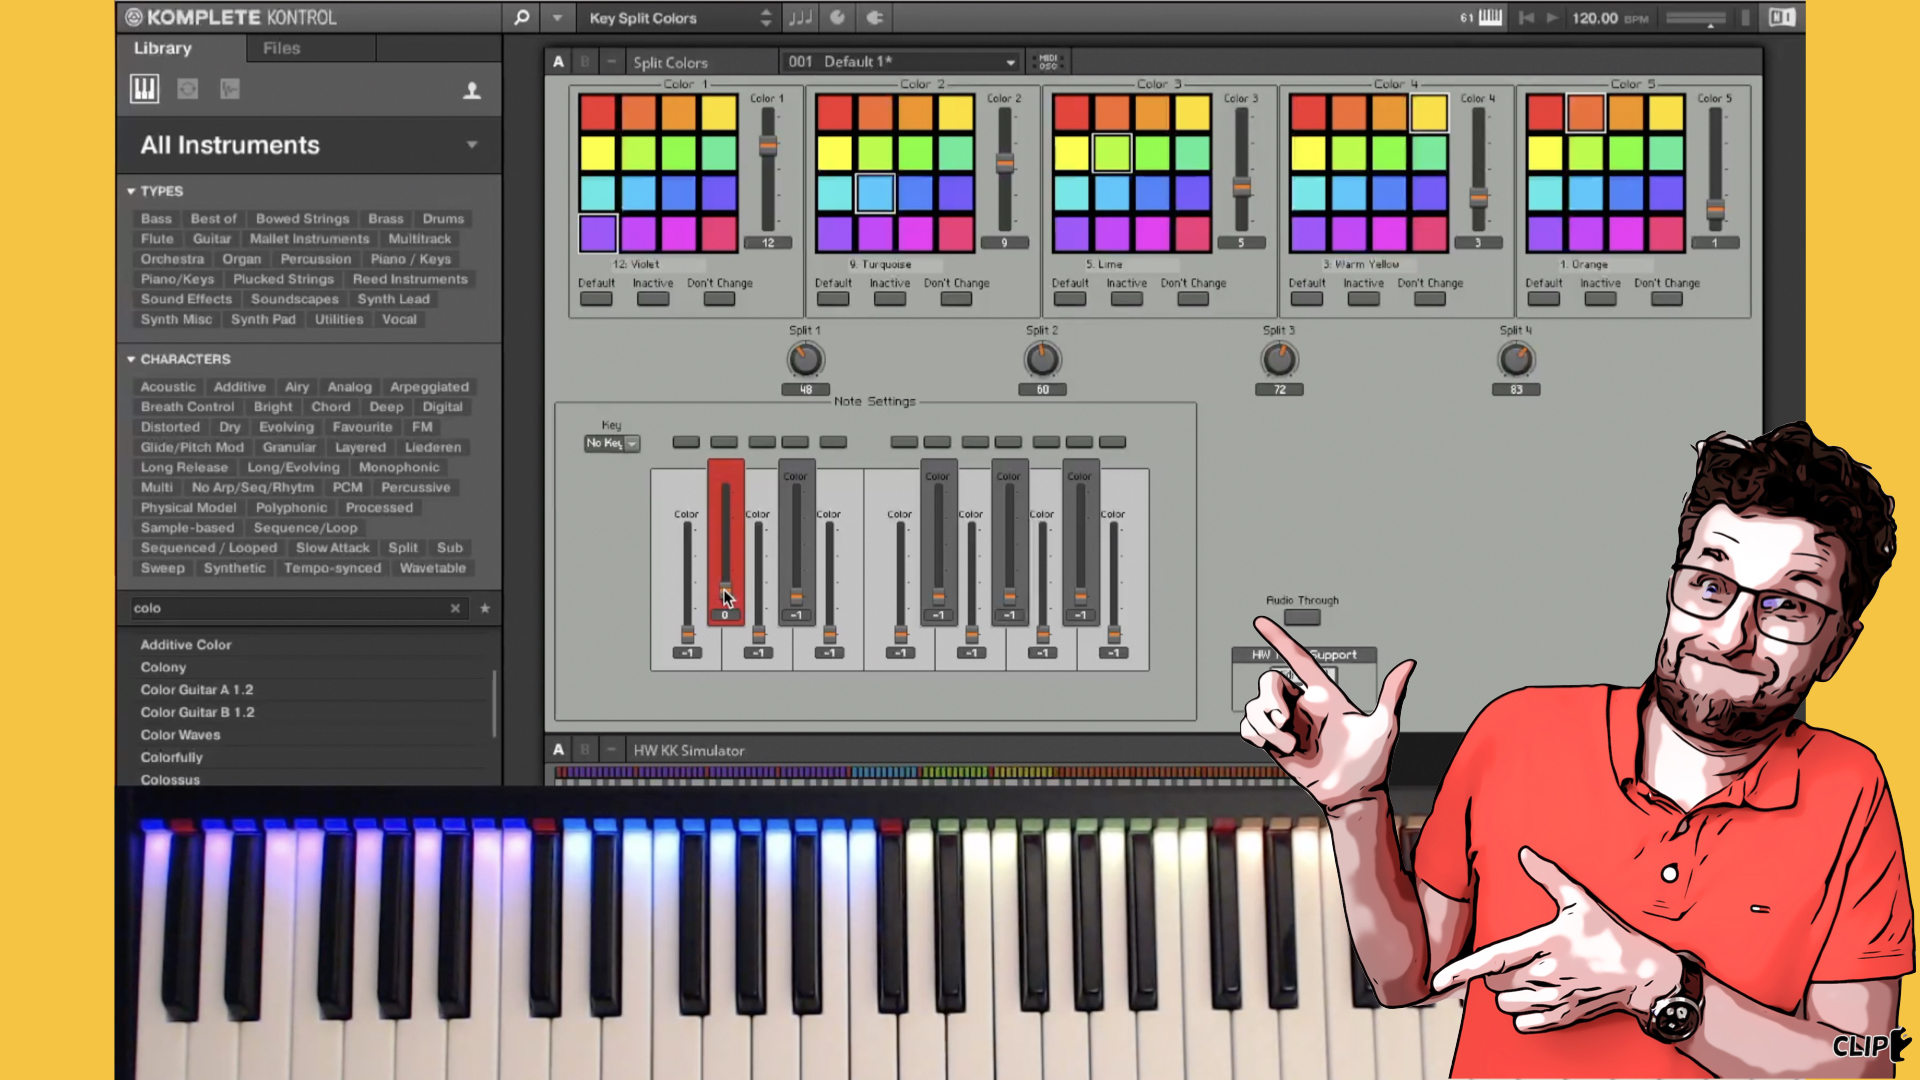Image resolution: width=1920 pixels, height=1080 pixels.
Task: Pick the red swatch in Color 1 palette
Action: (x=598, y=113)
